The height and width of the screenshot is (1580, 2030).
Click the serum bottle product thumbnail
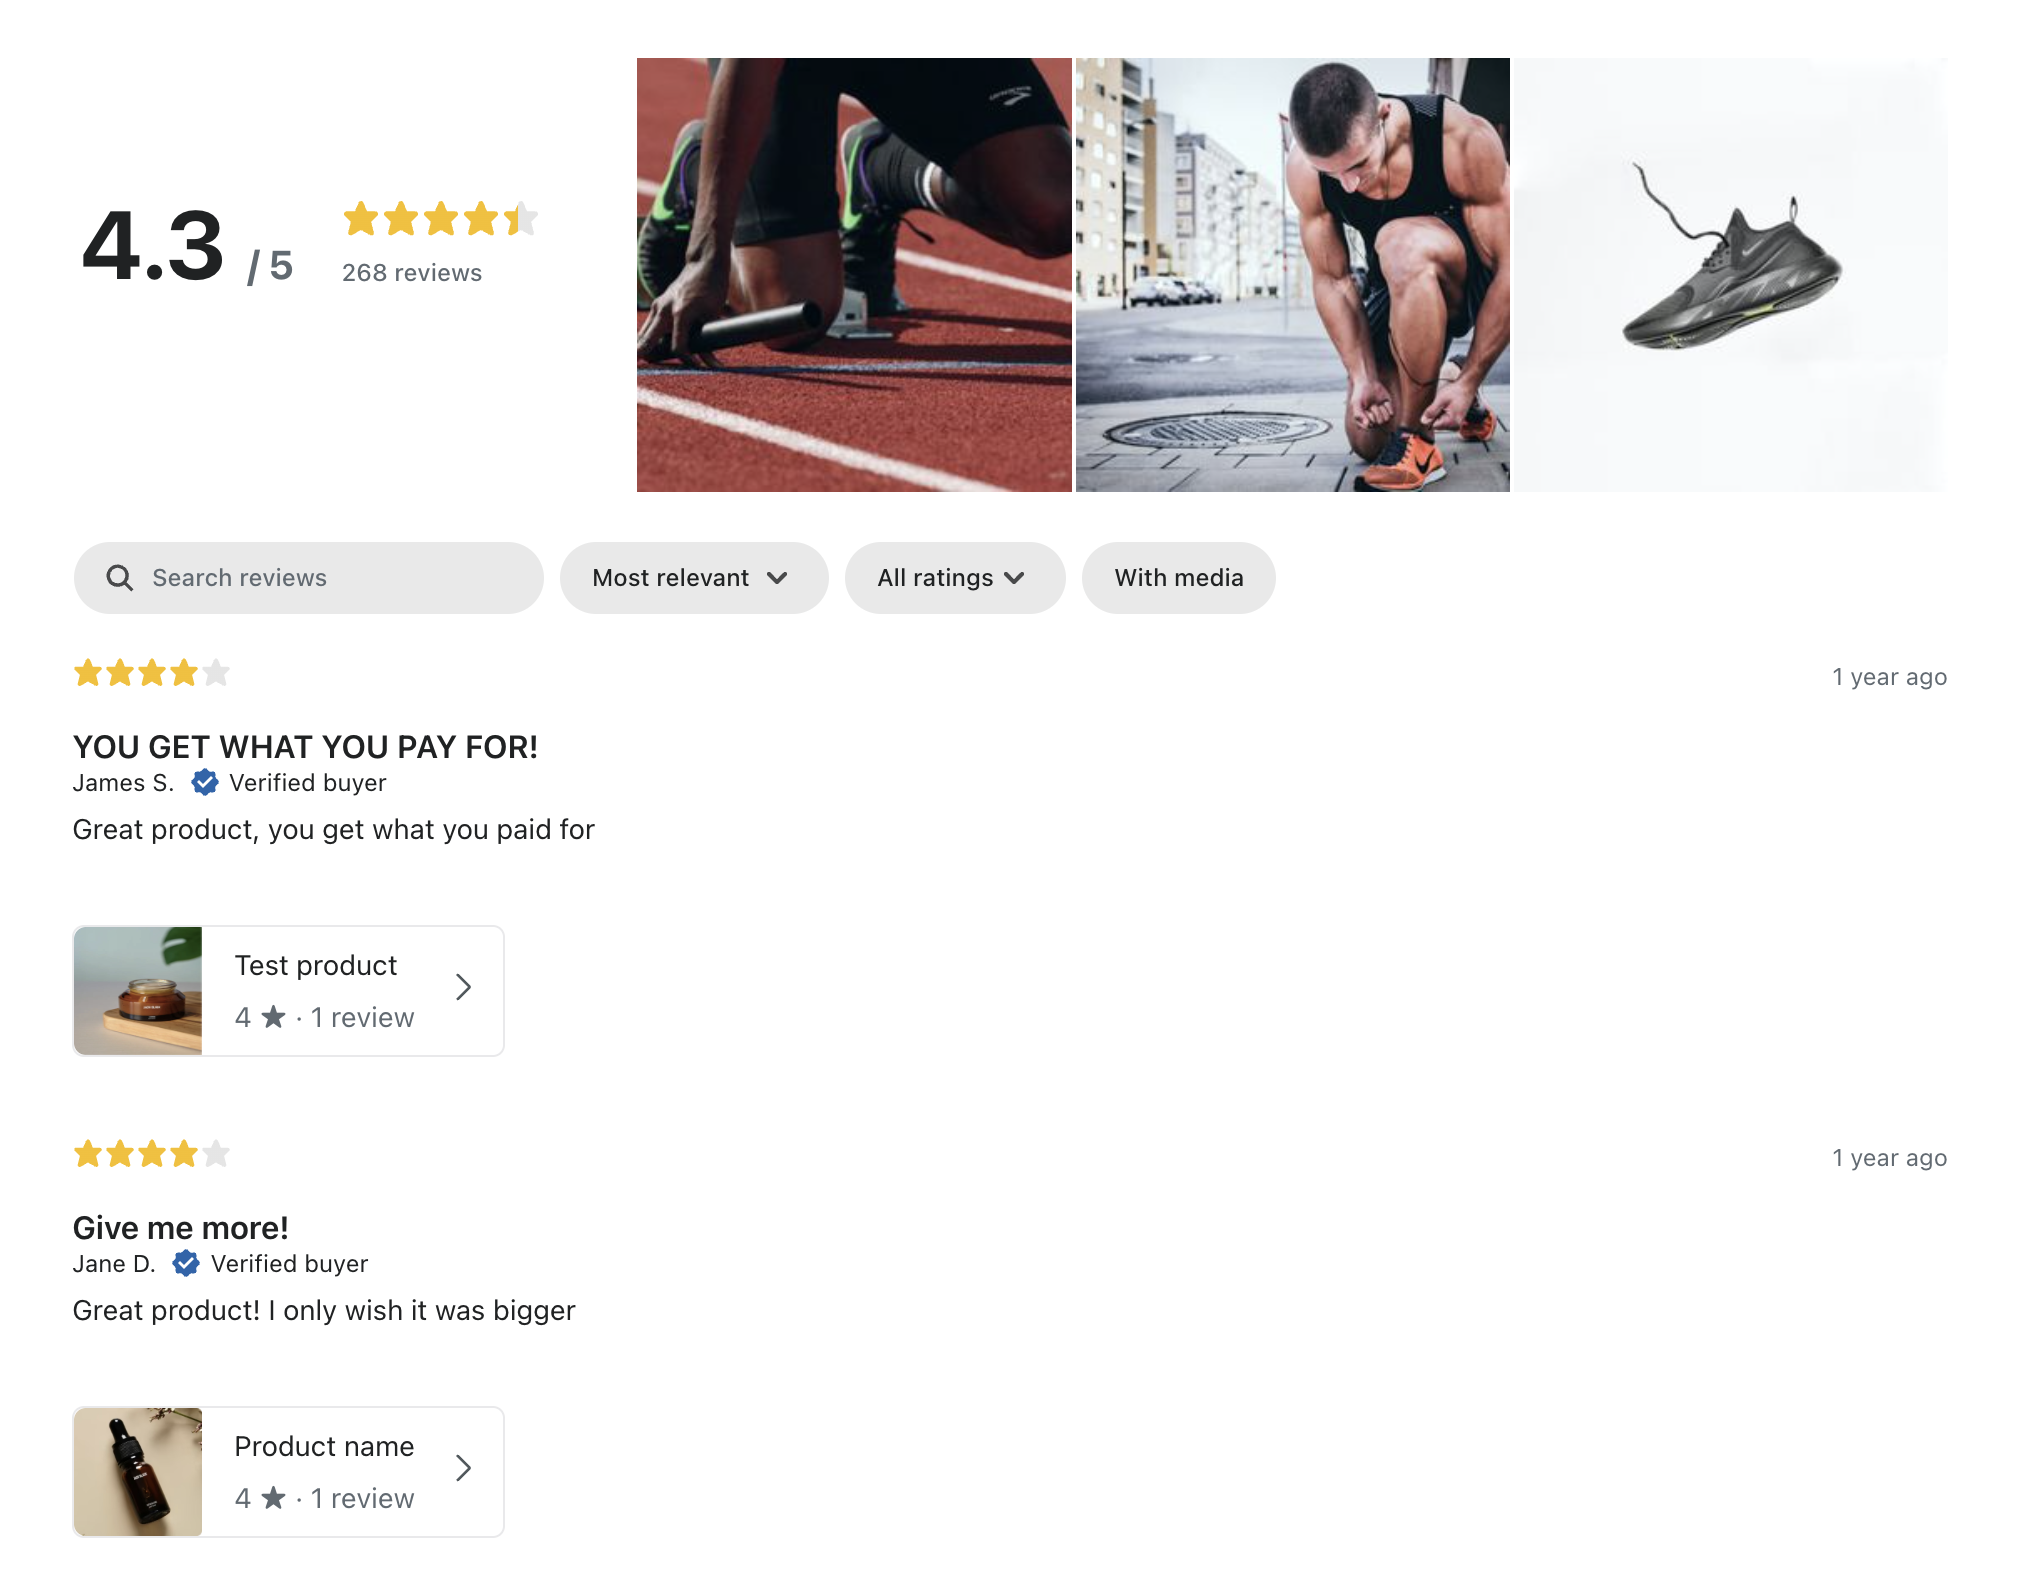point(138,1472)
